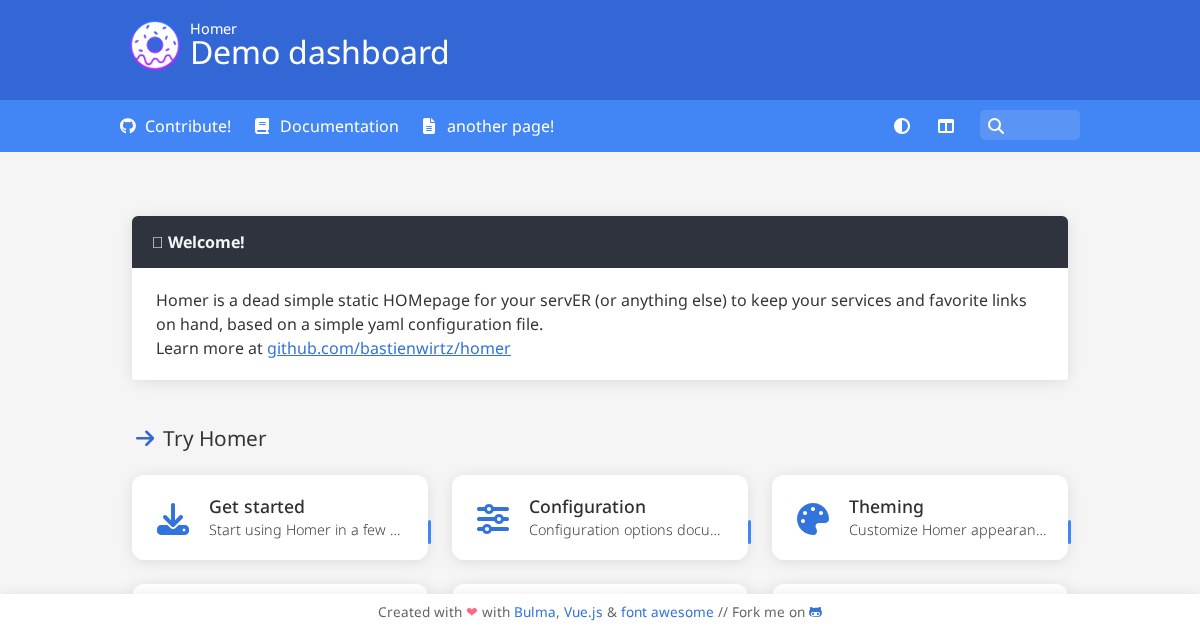Open the Bulma footer link

pos(536,612)
